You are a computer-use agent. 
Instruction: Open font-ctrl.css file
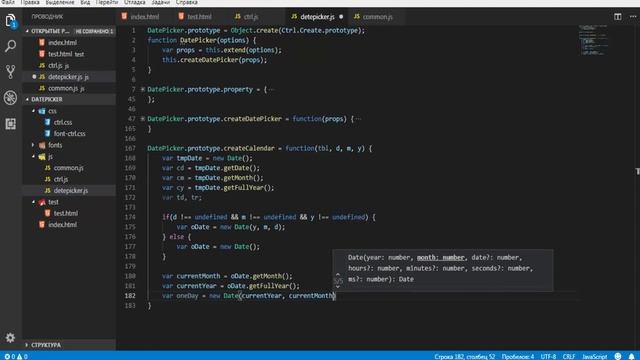[69, 133]
